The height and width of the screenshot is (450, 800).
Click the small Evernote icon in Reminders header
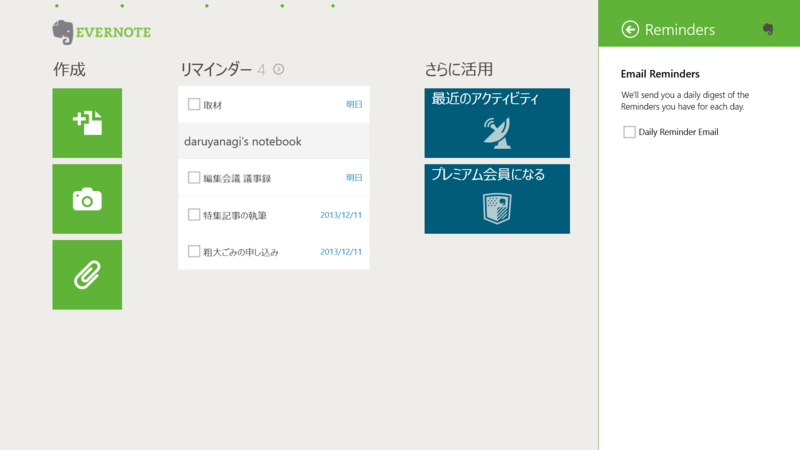768,29
